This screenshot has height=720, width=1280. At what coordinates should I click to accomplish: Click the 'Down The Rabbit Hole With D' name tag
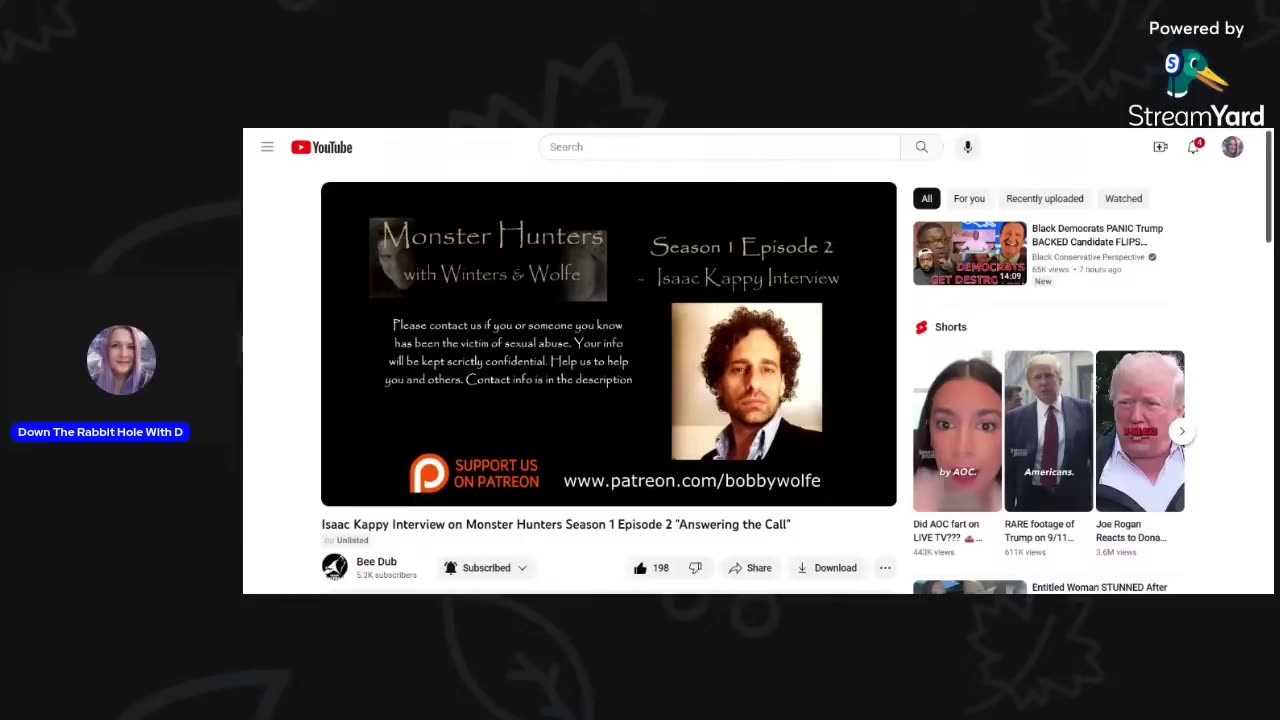(x=100, y=432)
